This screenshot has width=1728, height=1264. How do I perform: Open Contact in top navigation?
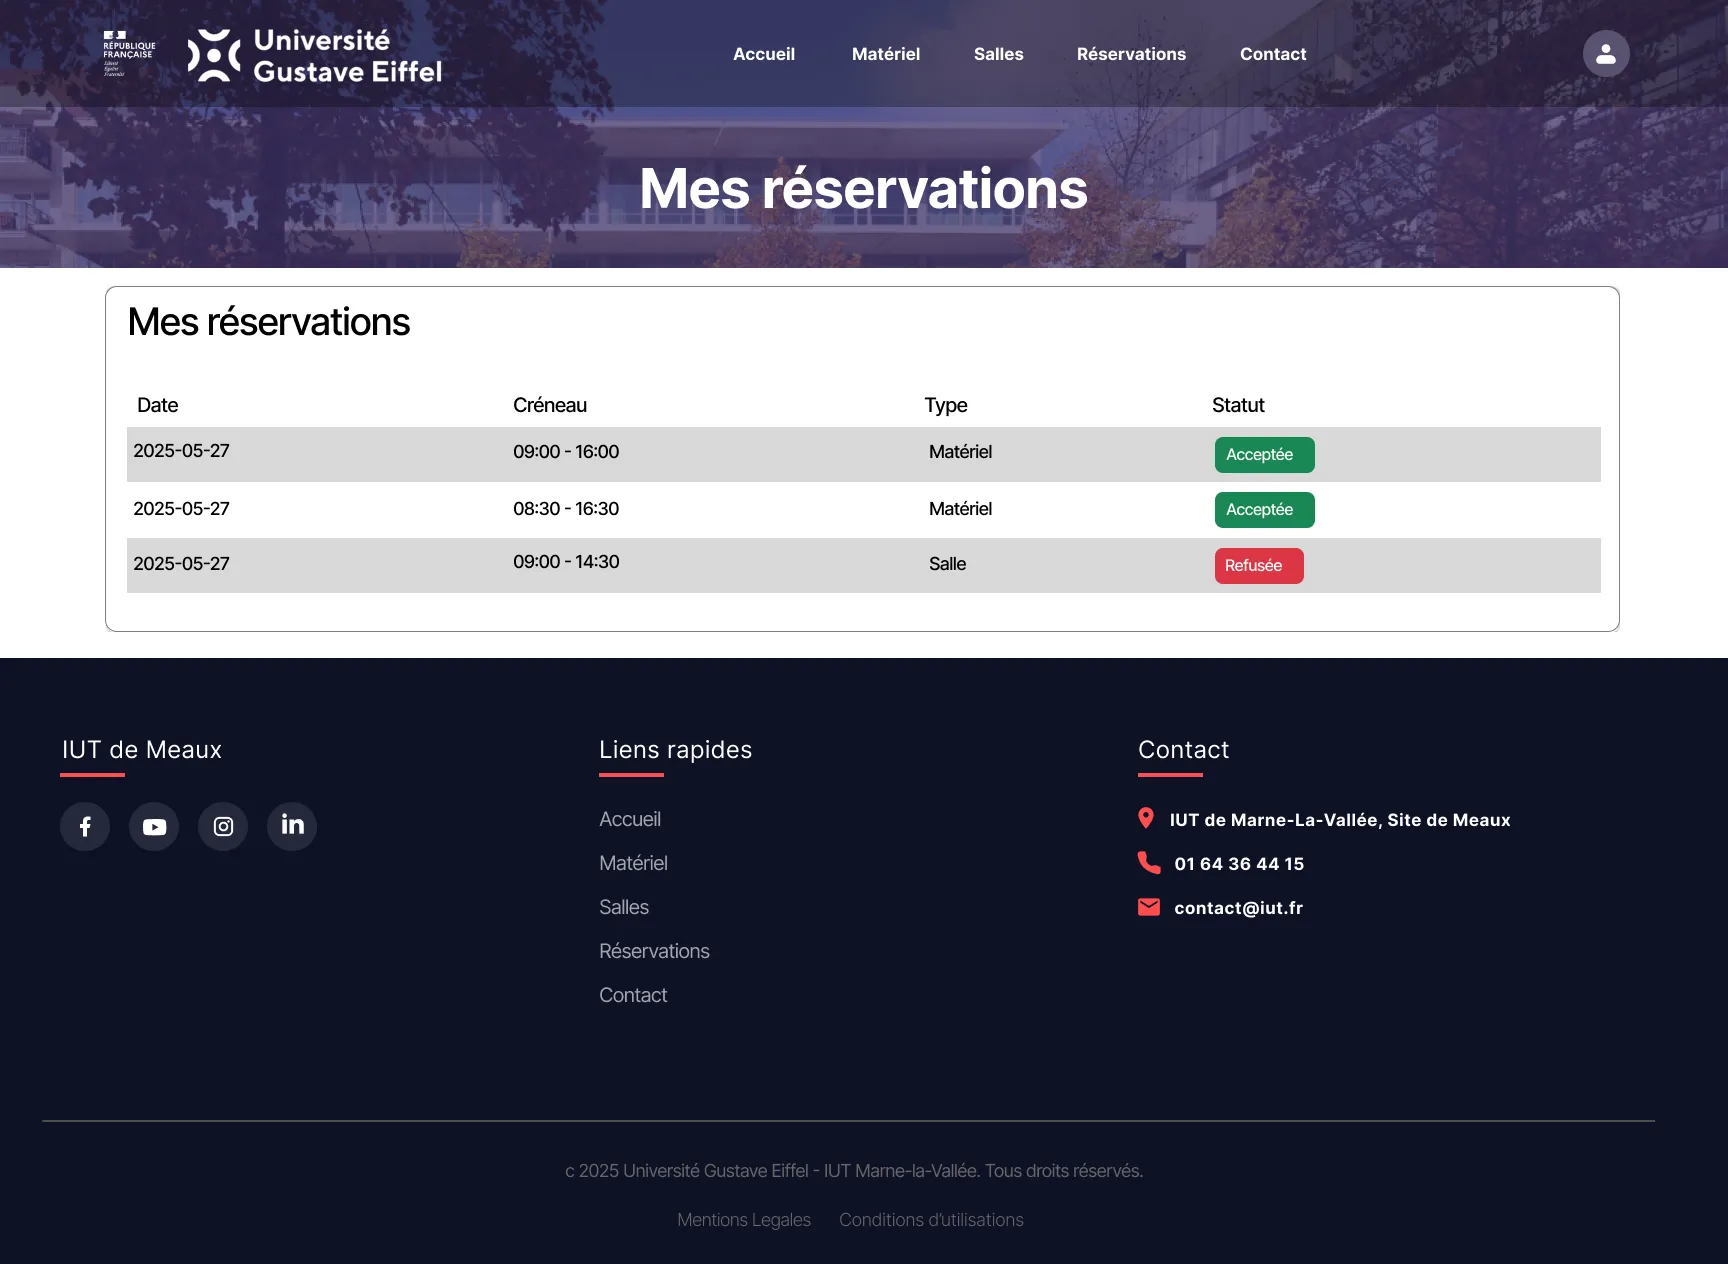point(1273,54)
